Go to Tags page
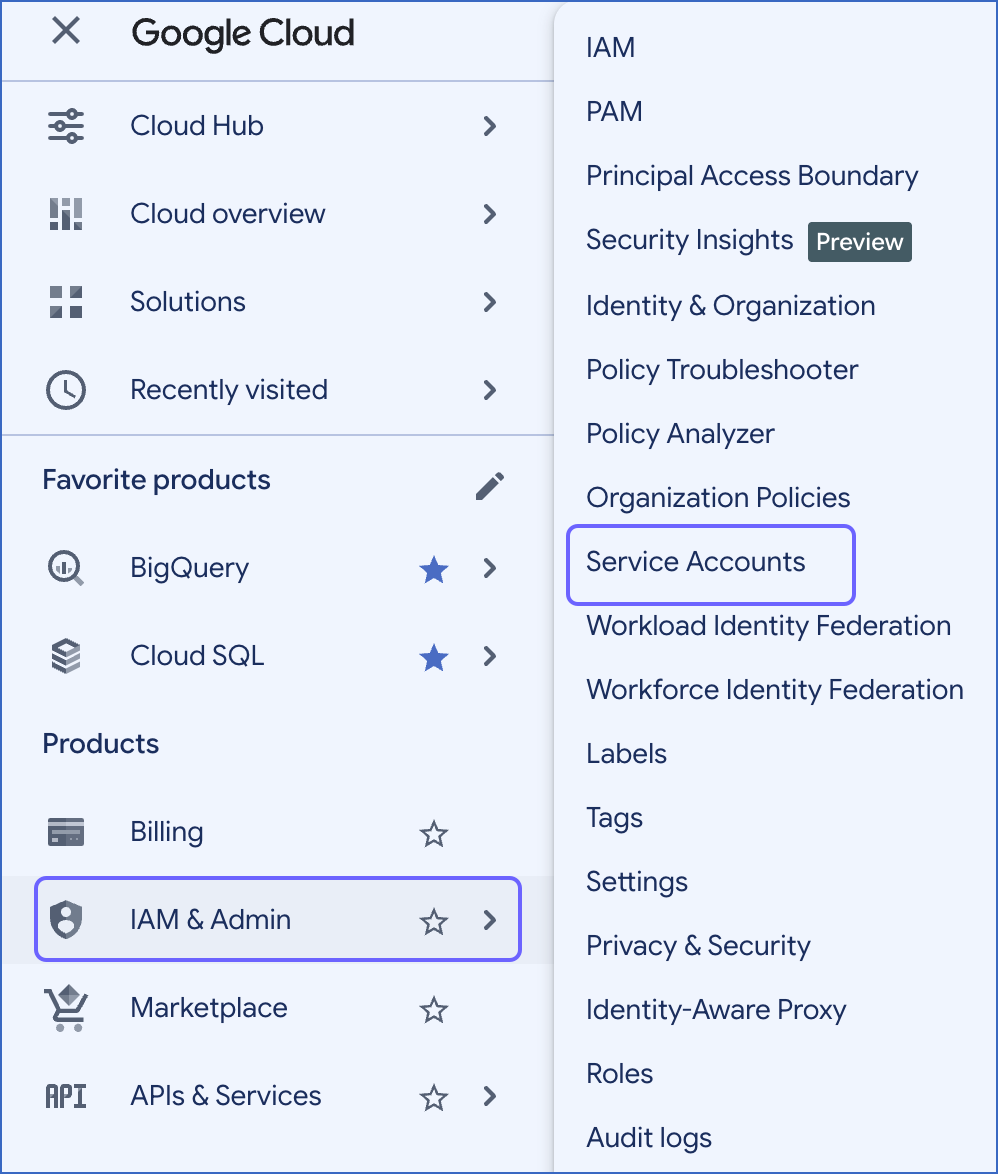998x1174 pixels. coord(614,818)
